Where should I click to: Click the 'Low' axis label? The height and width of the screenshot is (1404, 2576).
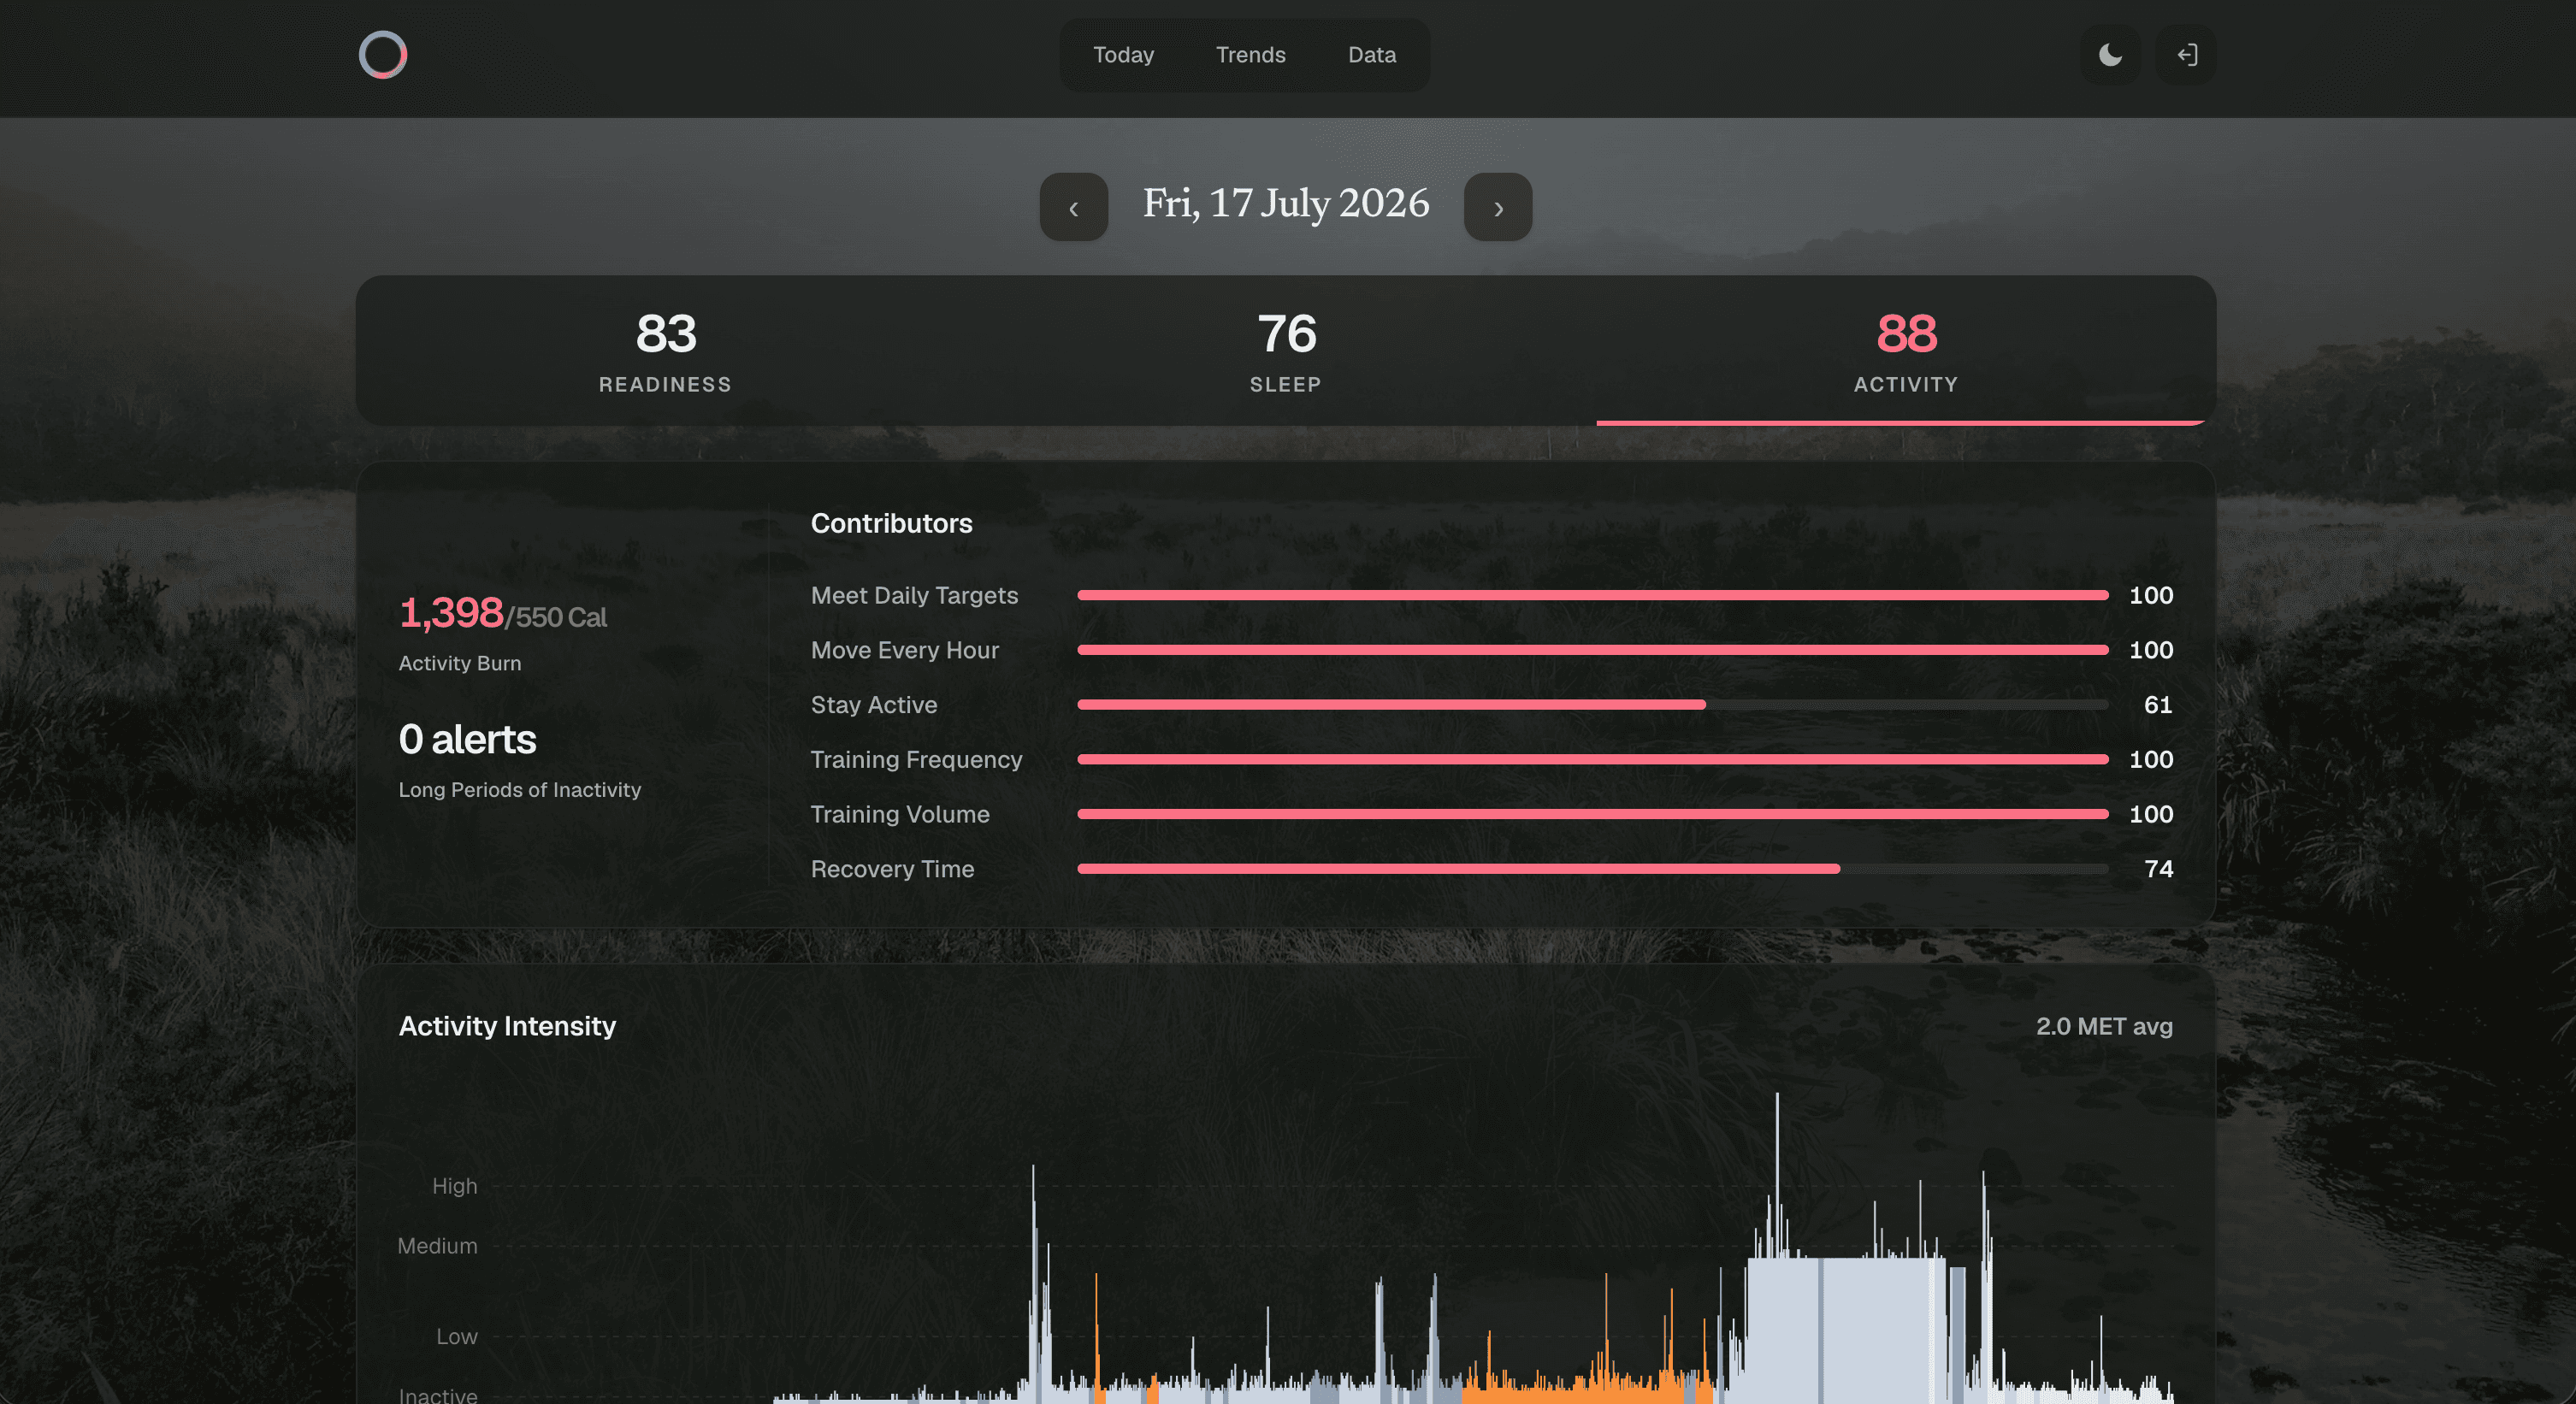click(456, 1336)
